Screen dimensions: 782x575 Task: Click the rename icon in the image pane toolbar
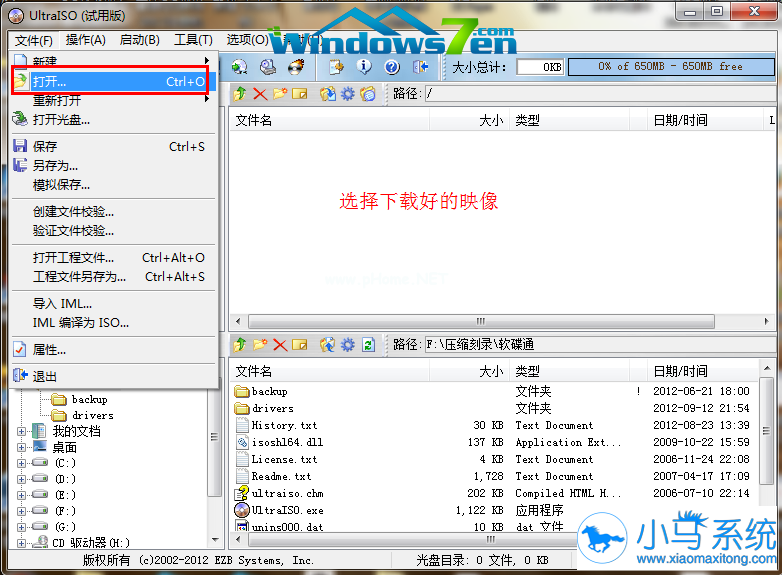pyautogui.click(x=300, y=93)
